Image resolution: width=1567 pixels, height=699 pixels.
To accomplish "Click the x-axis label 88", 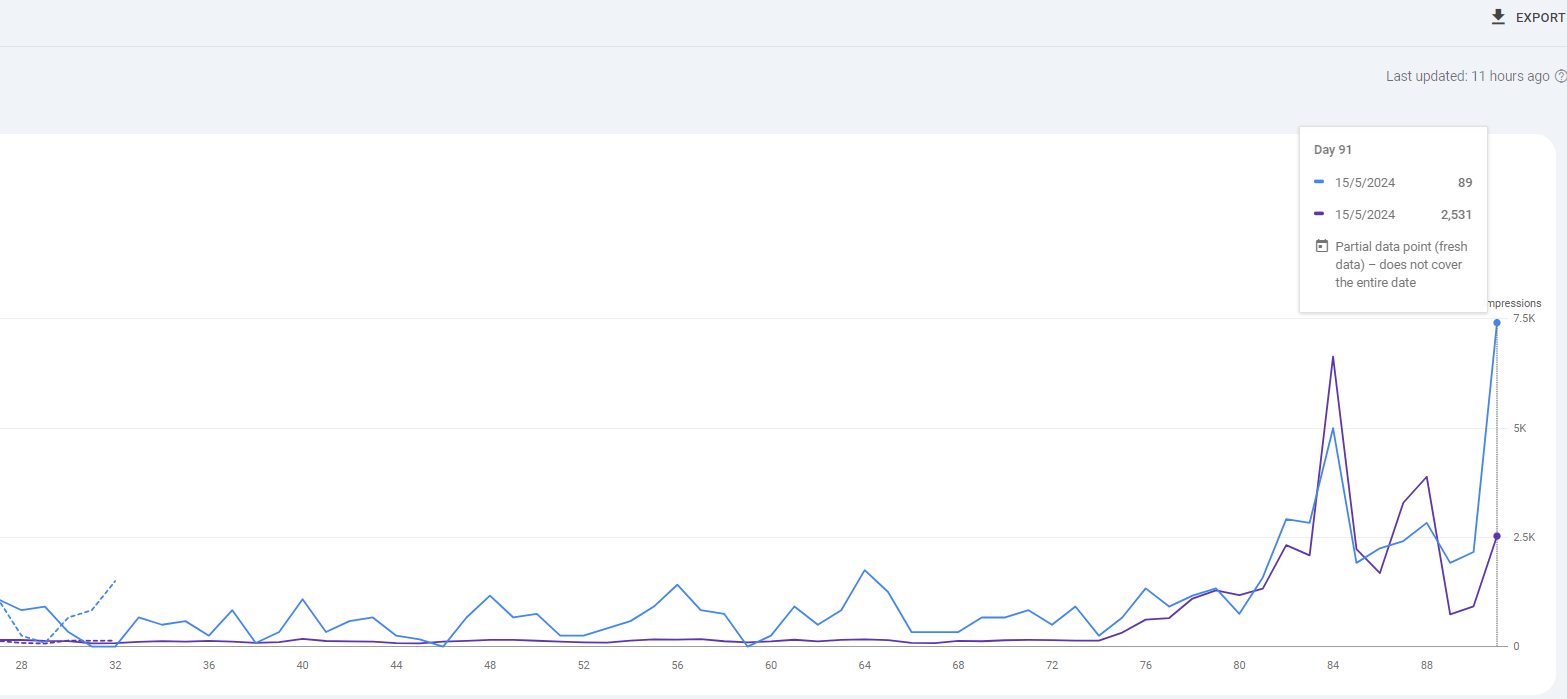I will tap(1427, 665).
